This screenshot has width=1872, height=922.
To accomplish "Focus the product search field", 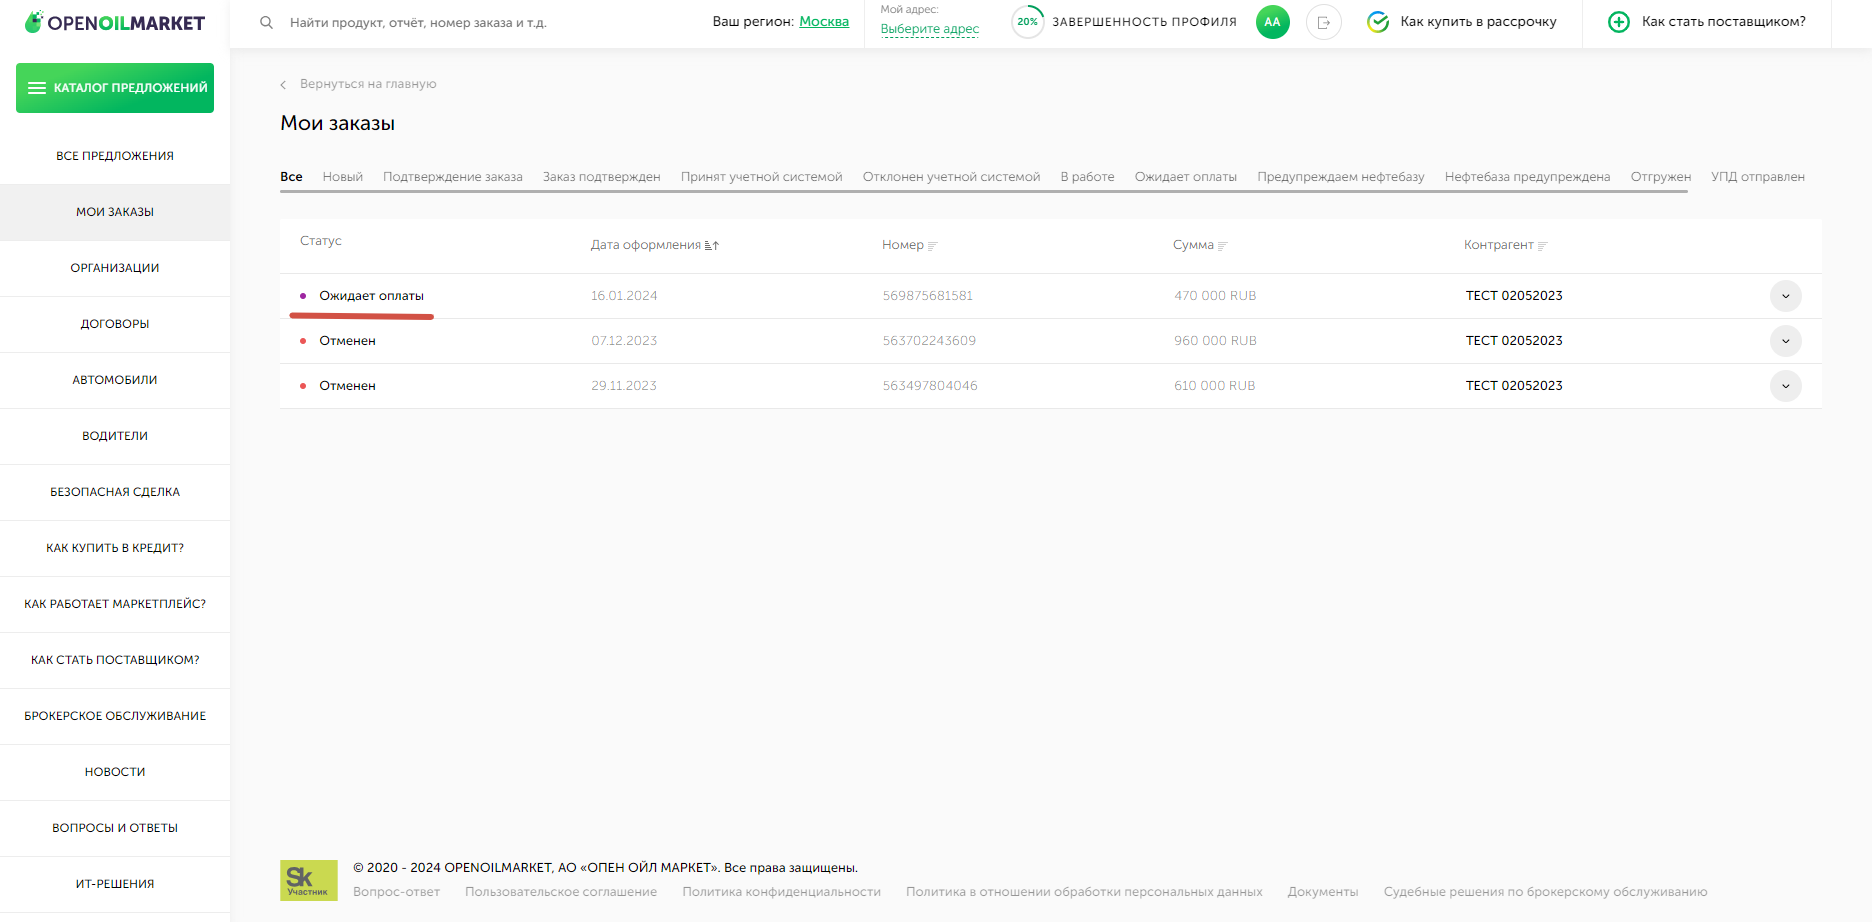I will [418, 22].
